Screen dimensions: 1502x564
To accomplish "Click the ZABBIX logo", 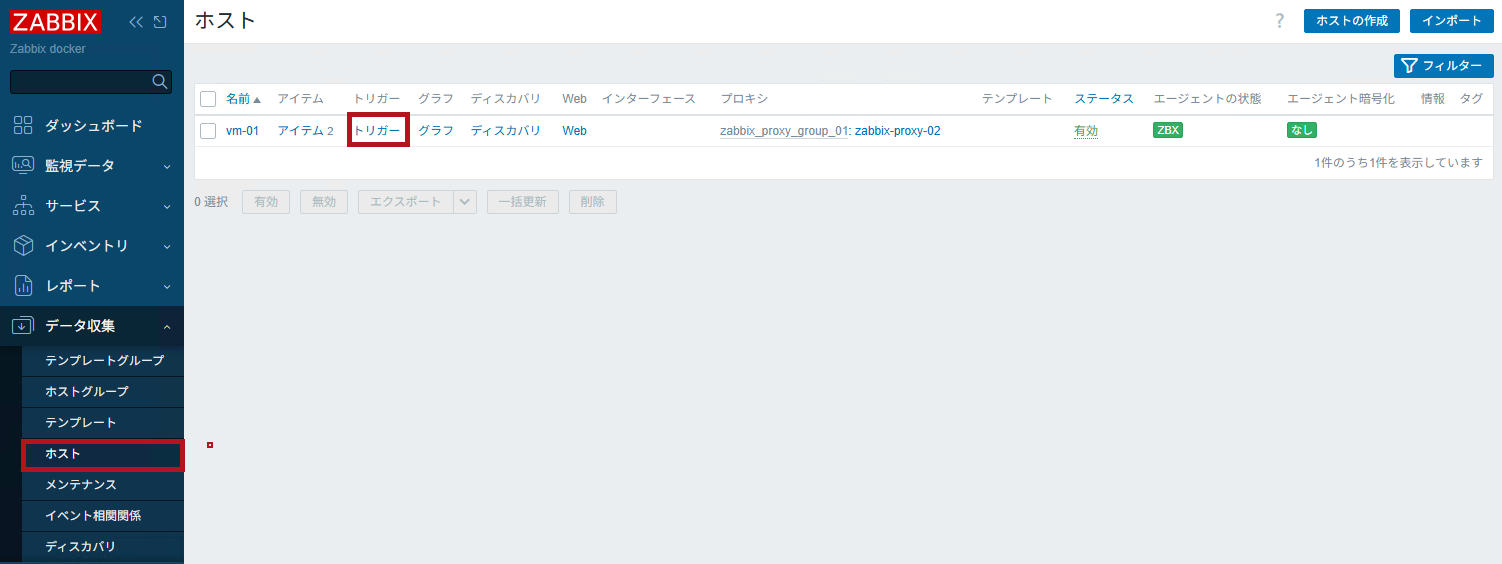I will click(x=56, y=21).
